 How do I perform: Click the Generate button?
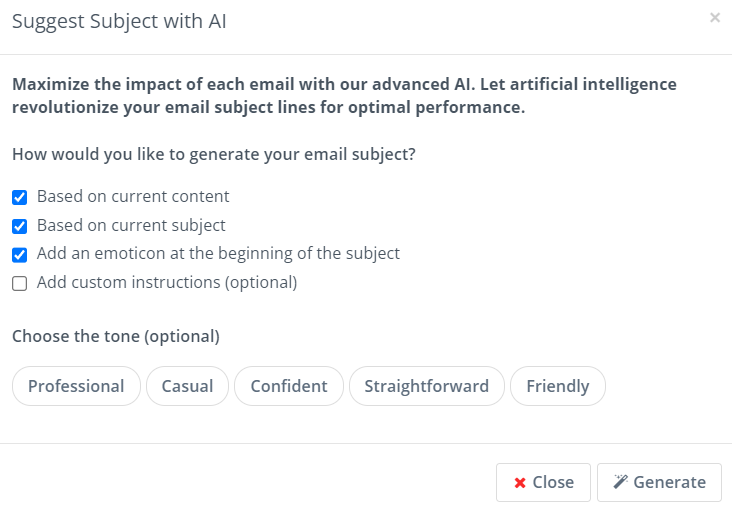tap(659, 482)
